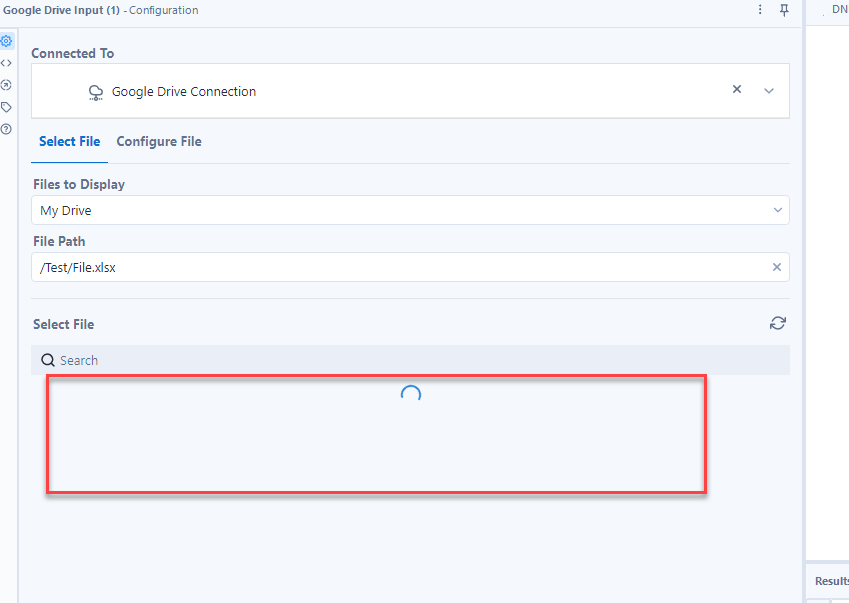This screenshot has height=603, width=849.
Task: Open the help icon in sidebar
Action: [x=7, y=129]
